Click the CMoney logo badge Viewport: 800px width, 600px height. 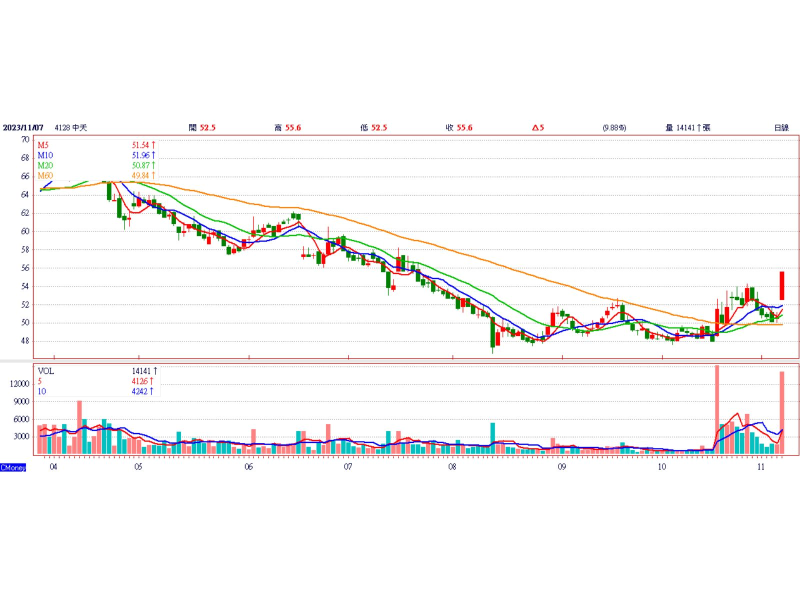coord(13,467)
